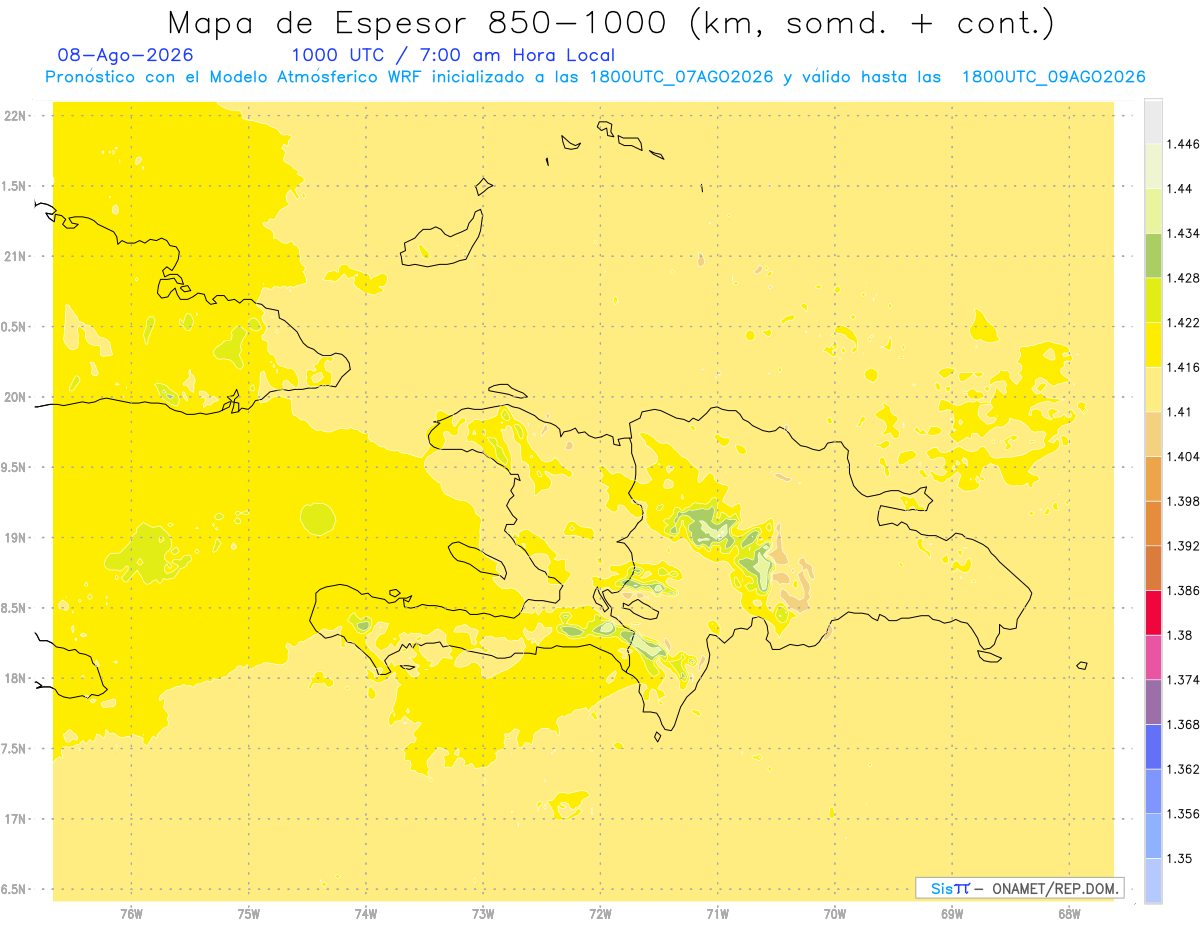
Task: Click the 20N latitude label
Action: click(x=15, y=397)
